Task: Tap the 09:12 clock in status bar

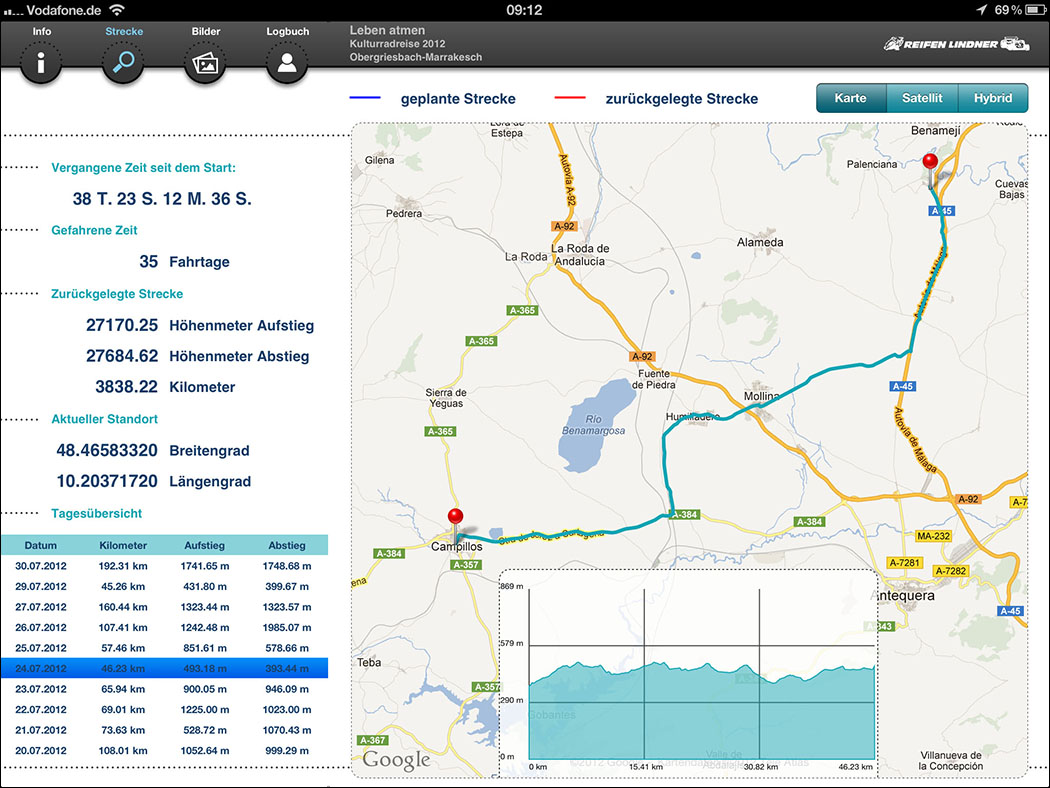Action: click(524, 10)
